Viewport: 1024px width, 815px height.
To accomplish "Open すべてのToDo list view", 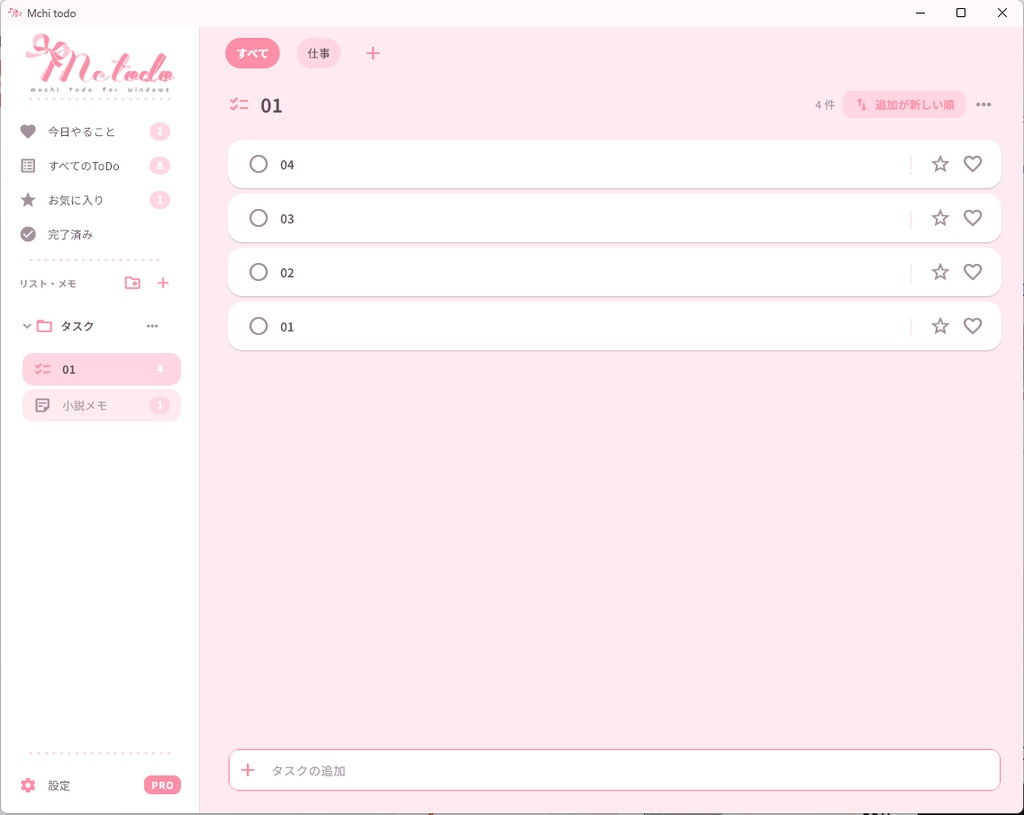I will 95,166.
